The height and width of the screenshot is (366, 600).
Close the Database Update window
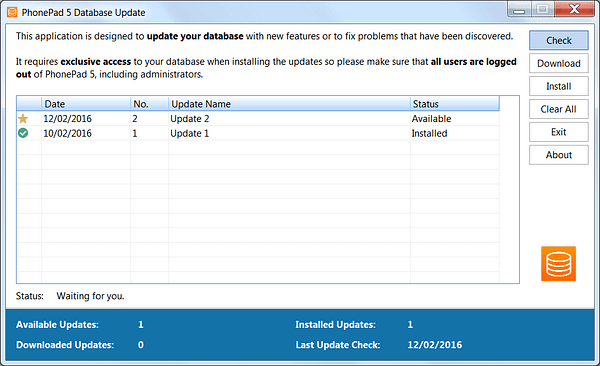pyautogui.click(x=574, y=9)
